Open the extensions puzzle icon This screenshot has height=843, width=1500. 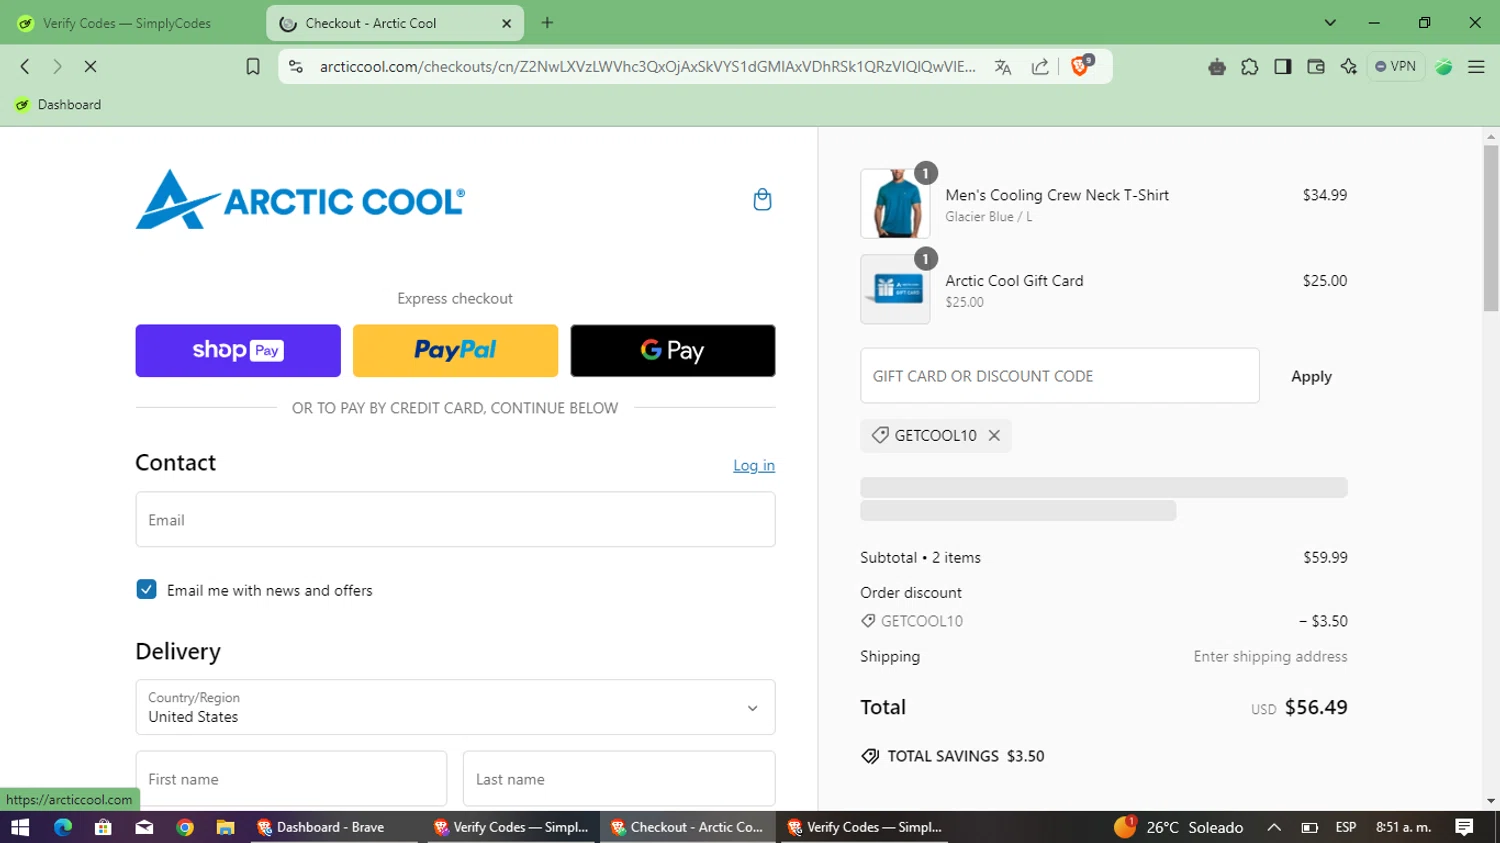(x=1250, y=66)
